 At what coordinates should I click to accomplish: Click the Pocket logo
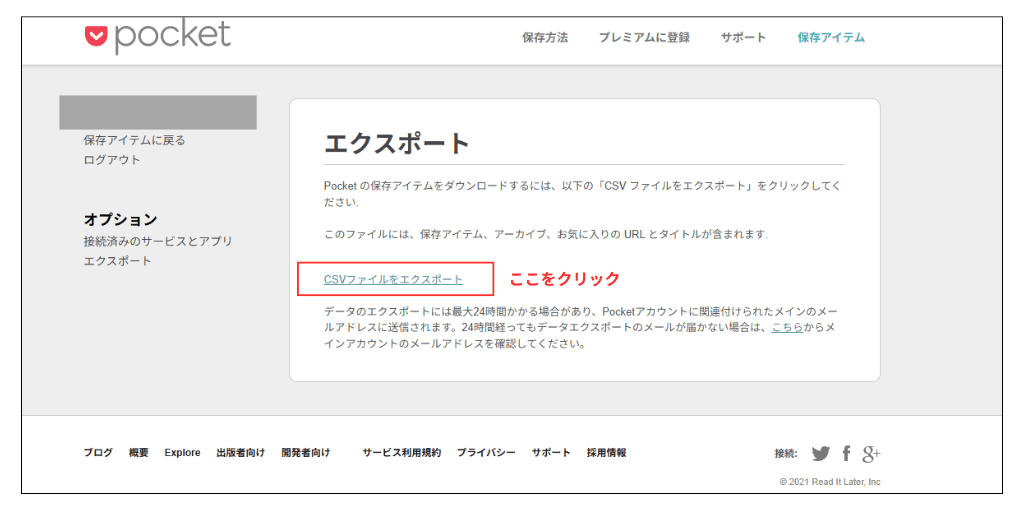coord(157,37)
